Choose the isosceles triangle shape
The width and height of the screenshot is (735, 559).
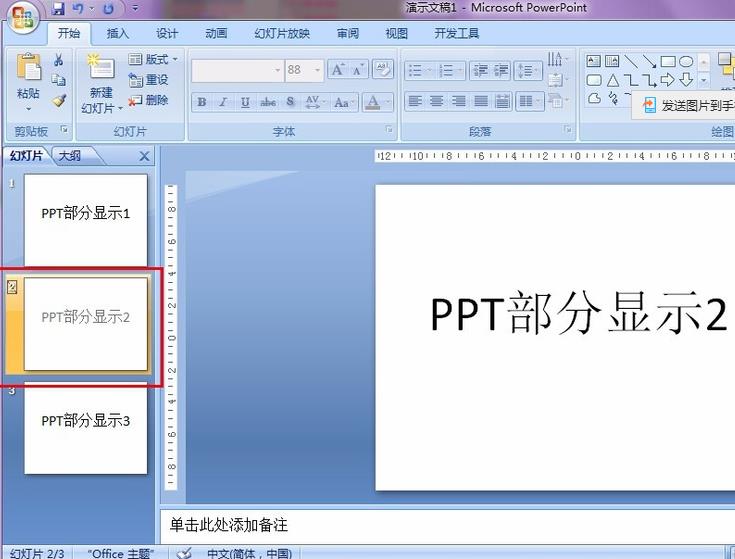(x=612, y=80)
